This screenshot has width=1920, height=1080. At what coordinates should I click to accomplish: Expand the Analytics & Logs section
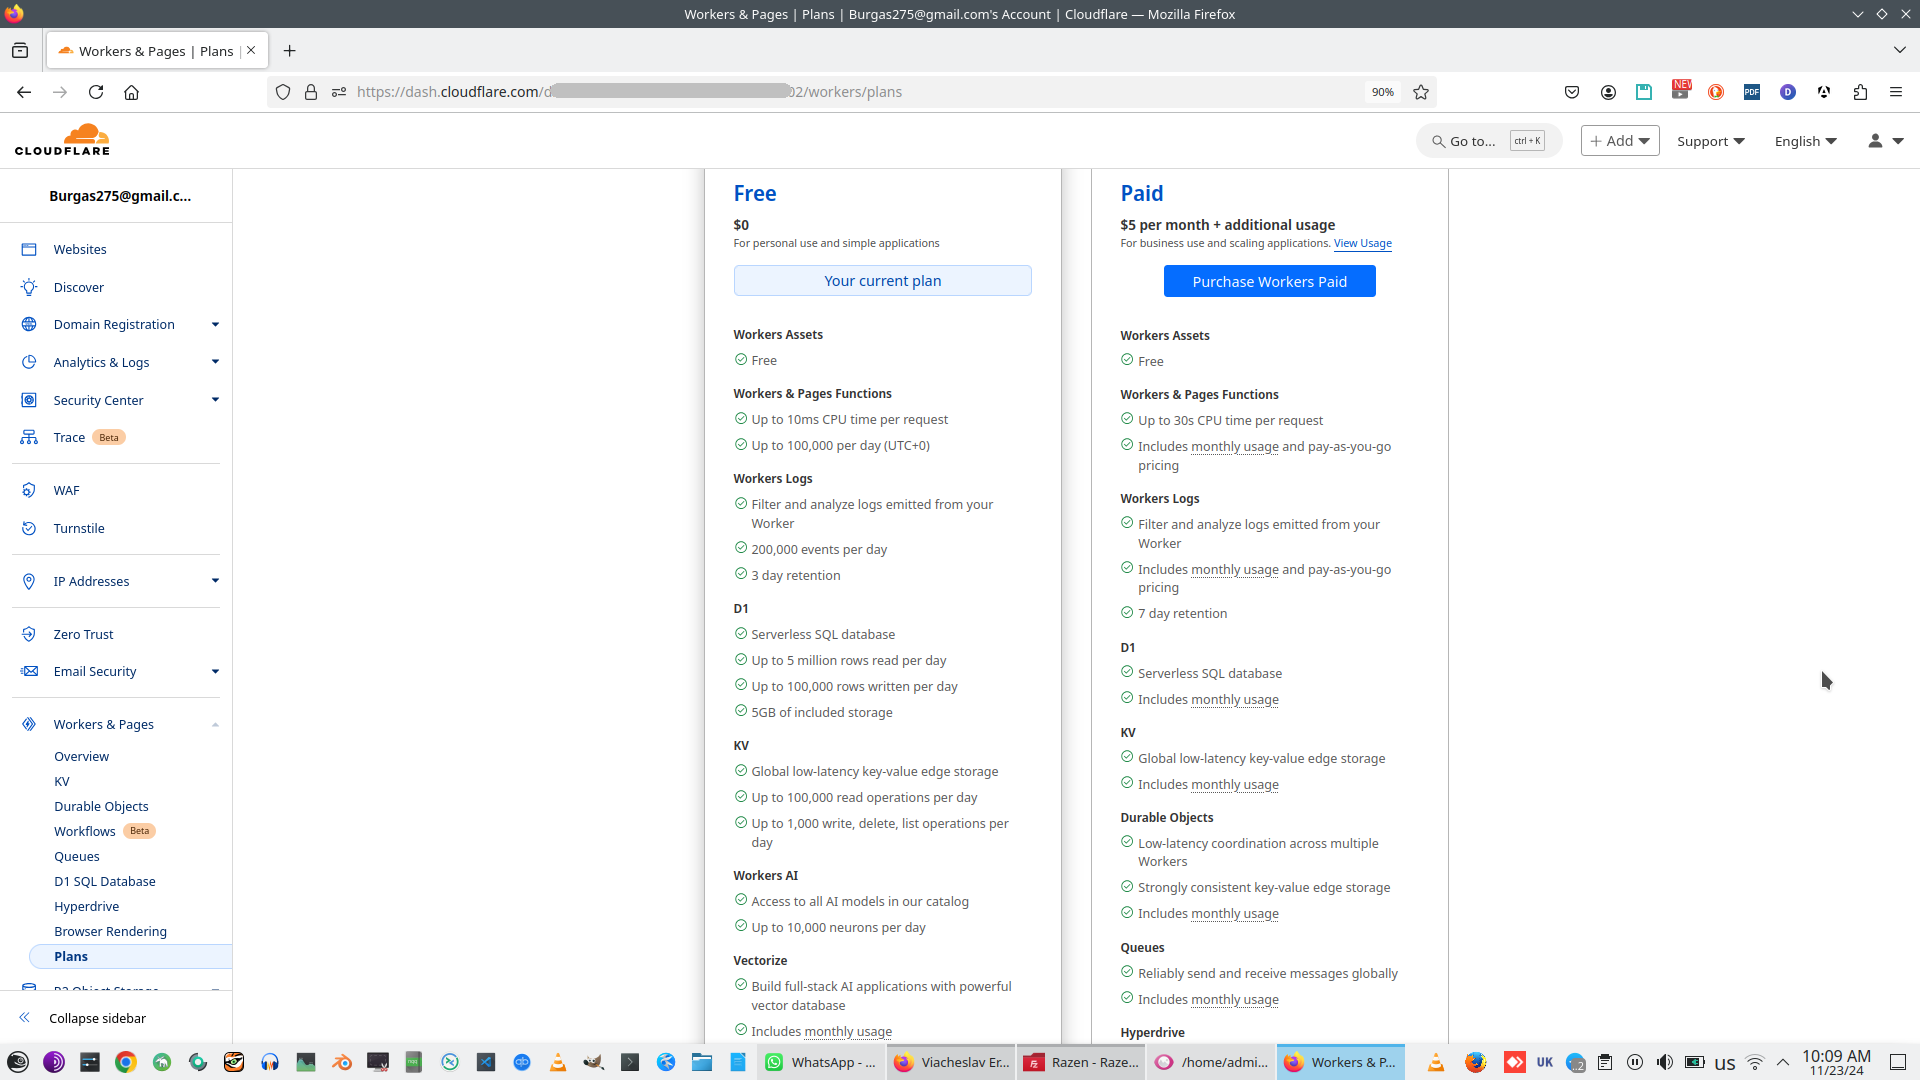tap(215, 362)
